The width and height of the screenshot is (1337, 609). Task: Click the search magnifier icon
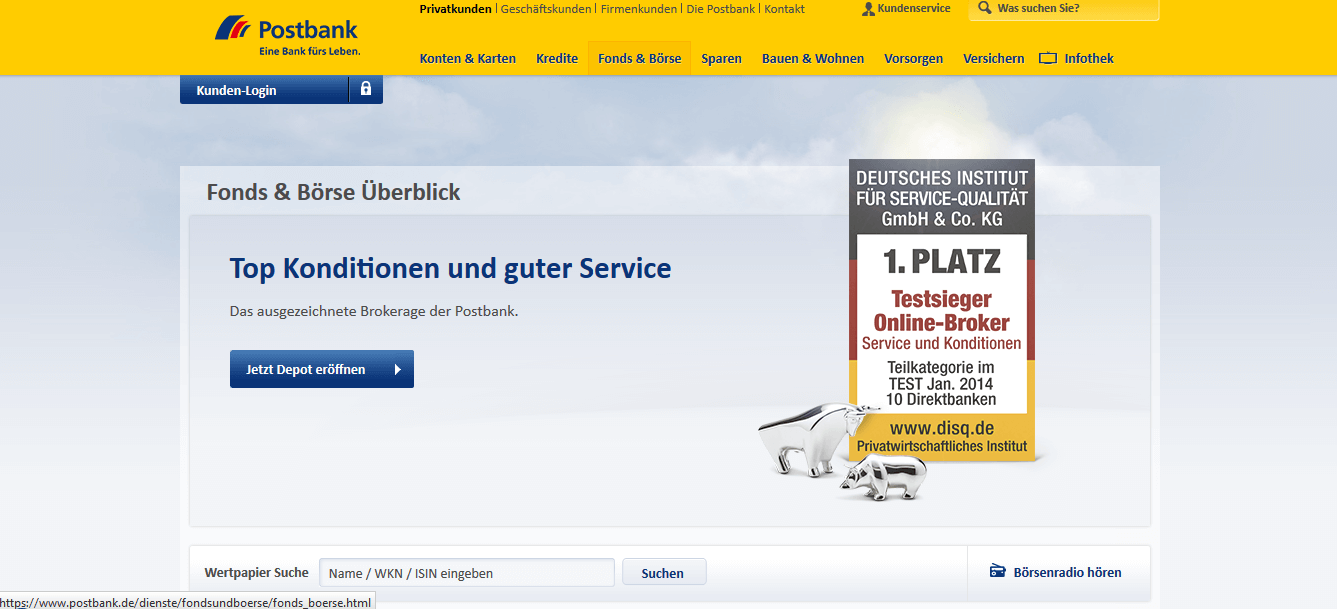984,8
